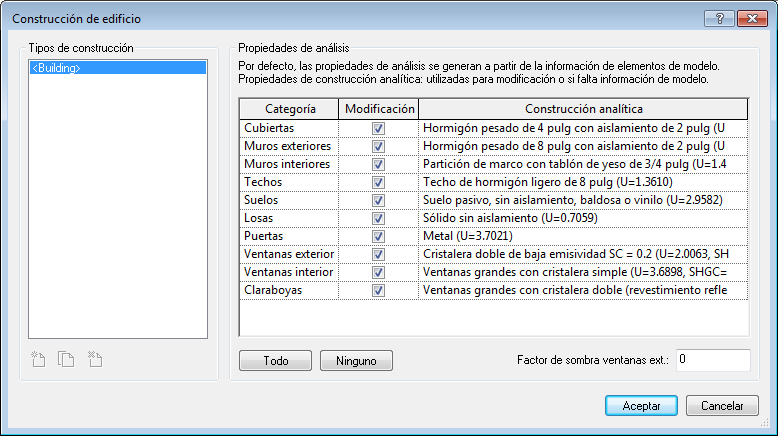This screenshot has width=778, height=436.
Task: Open the dialog help question-mark button
Action: click(x=719, y=18)
